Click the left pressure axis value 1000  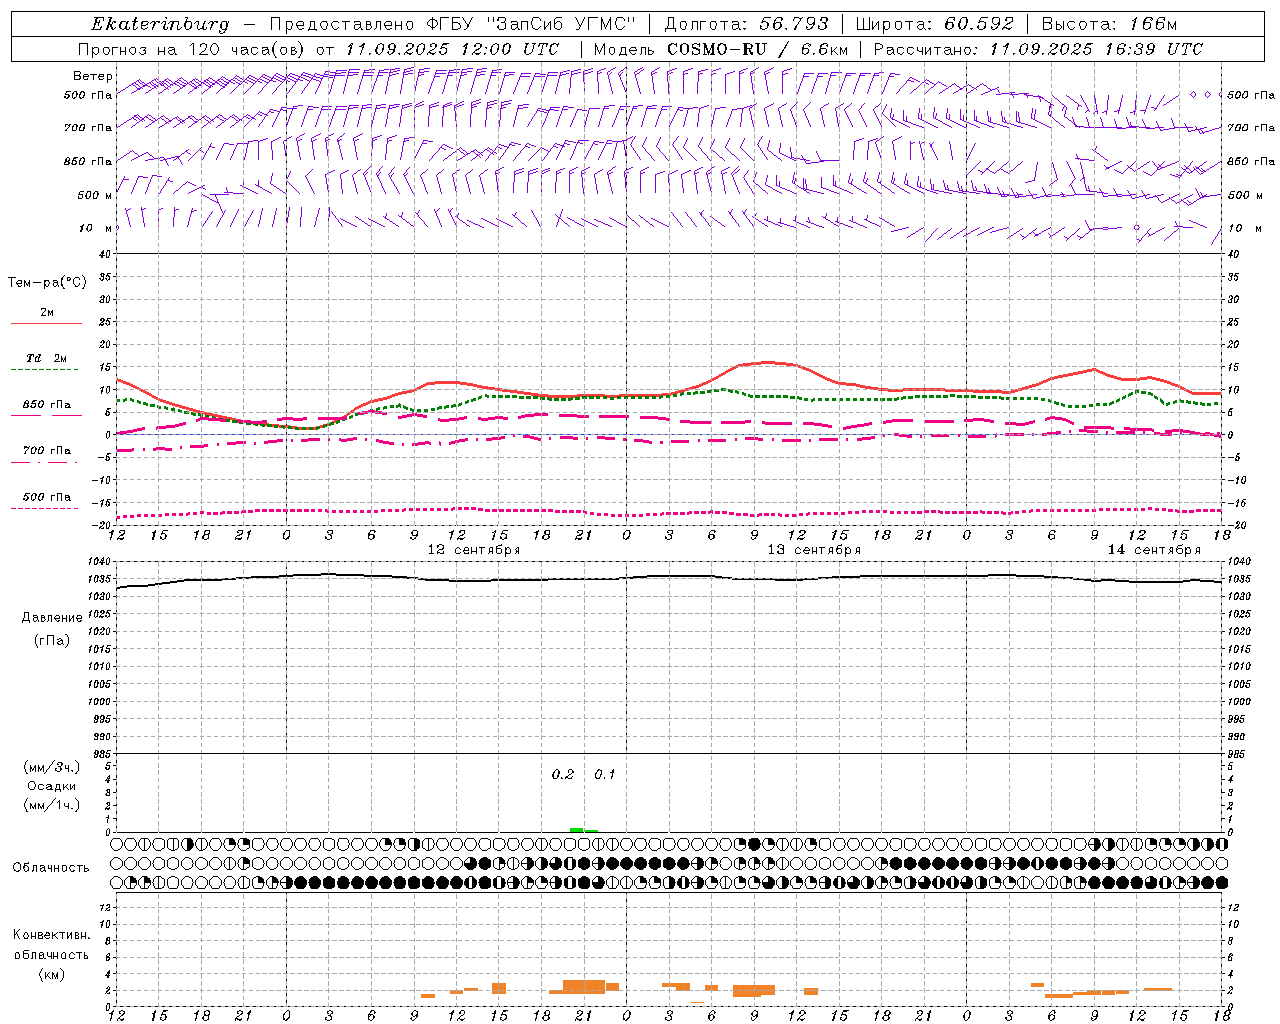click(x=99, y=702)
